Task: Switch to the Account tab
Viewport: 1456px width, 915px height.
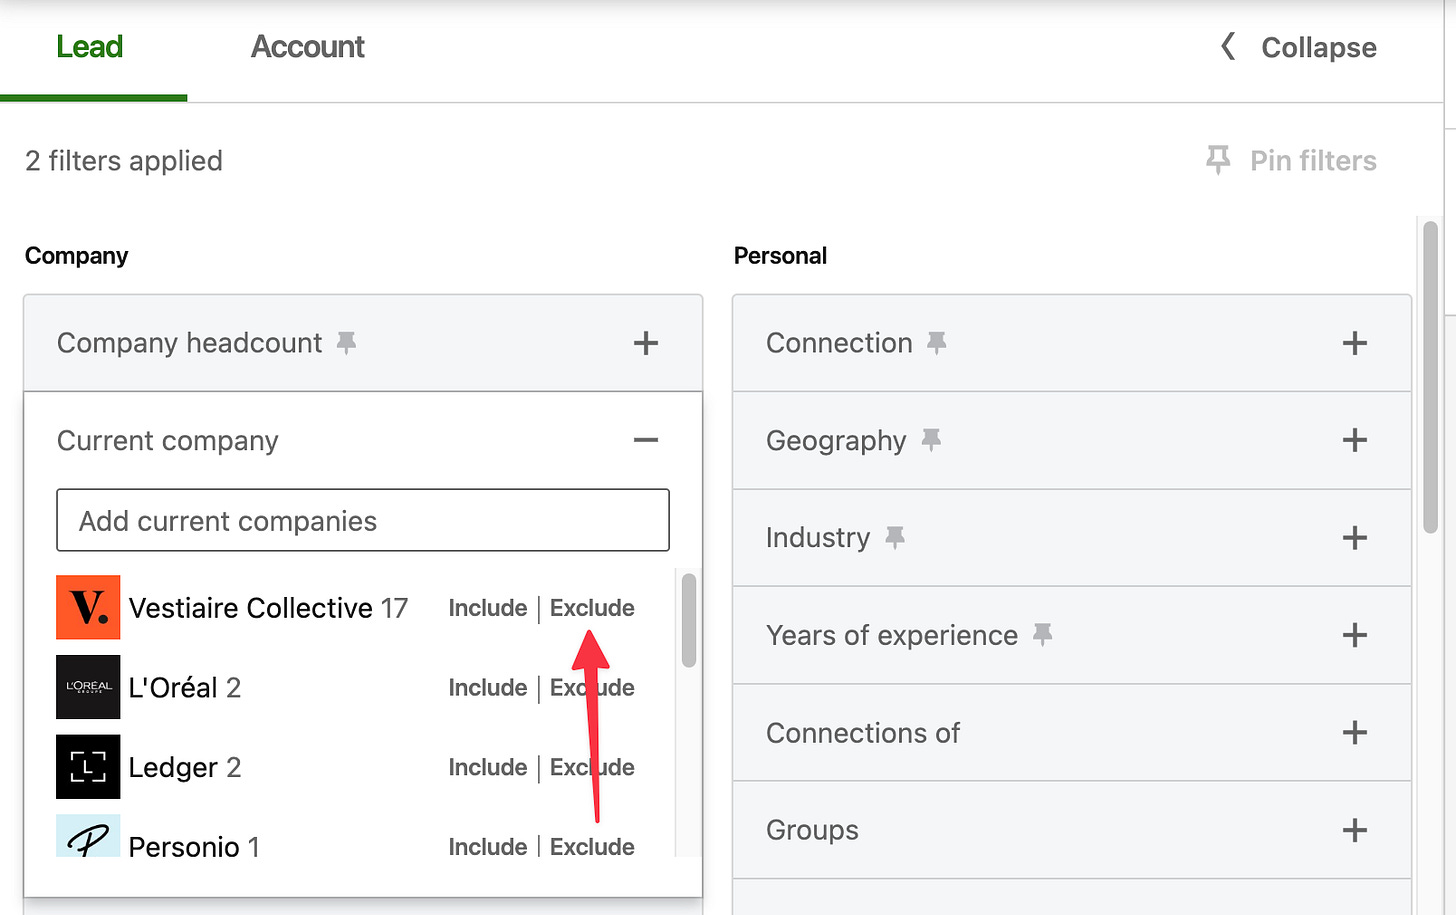Action: [x=307, y=47]
